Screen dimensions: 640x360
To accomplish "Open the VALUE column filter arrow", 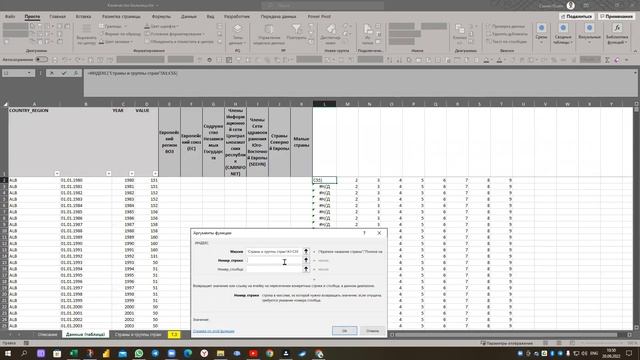I will point(155,173).
